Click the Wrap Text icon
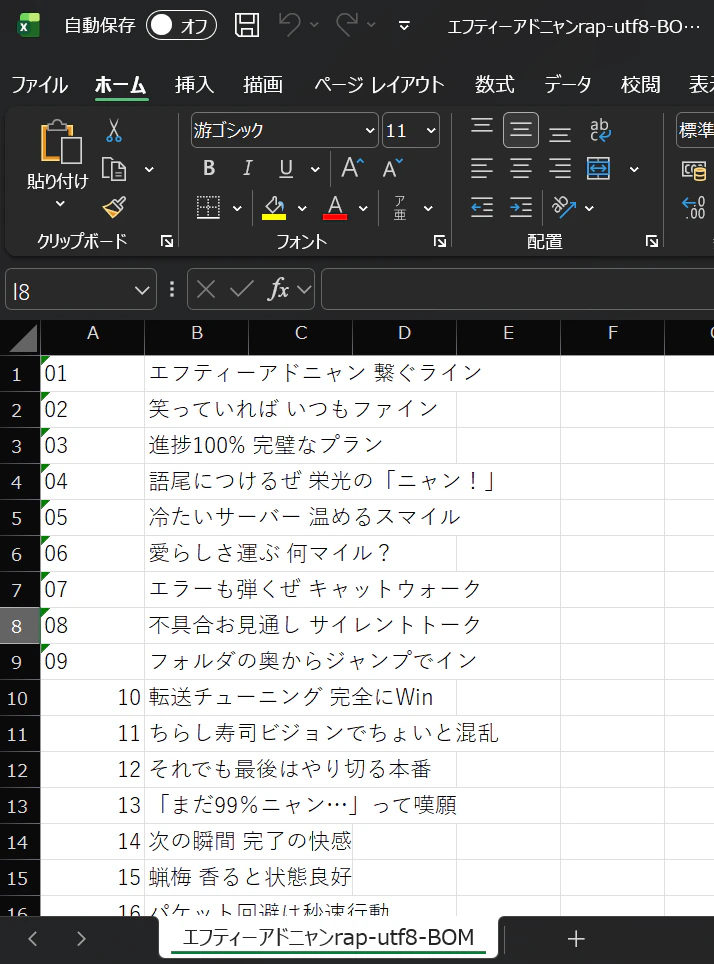 pyautogui.click(x=600, y=130)
